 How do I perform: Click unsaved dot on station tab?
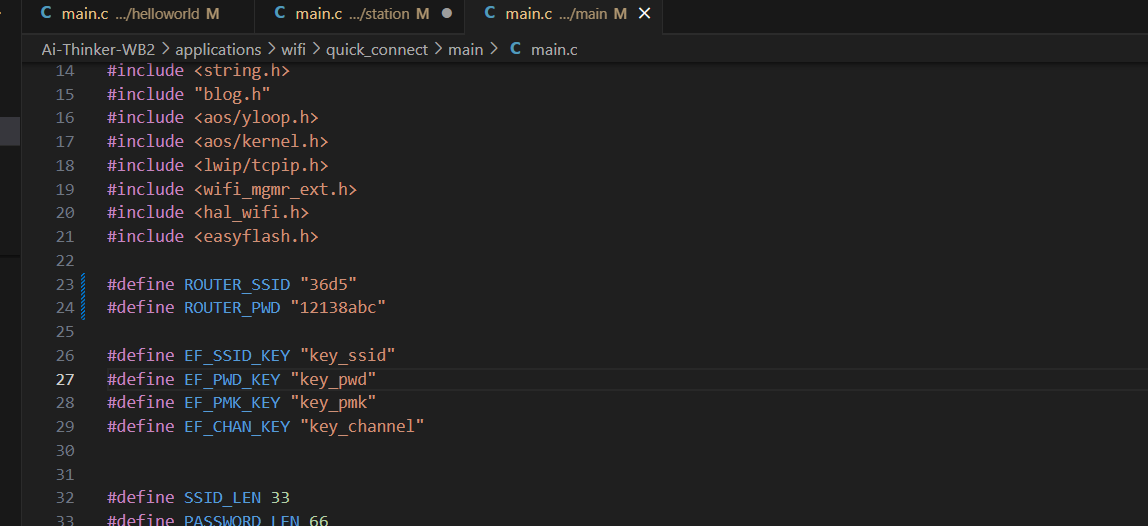(447, 13)
